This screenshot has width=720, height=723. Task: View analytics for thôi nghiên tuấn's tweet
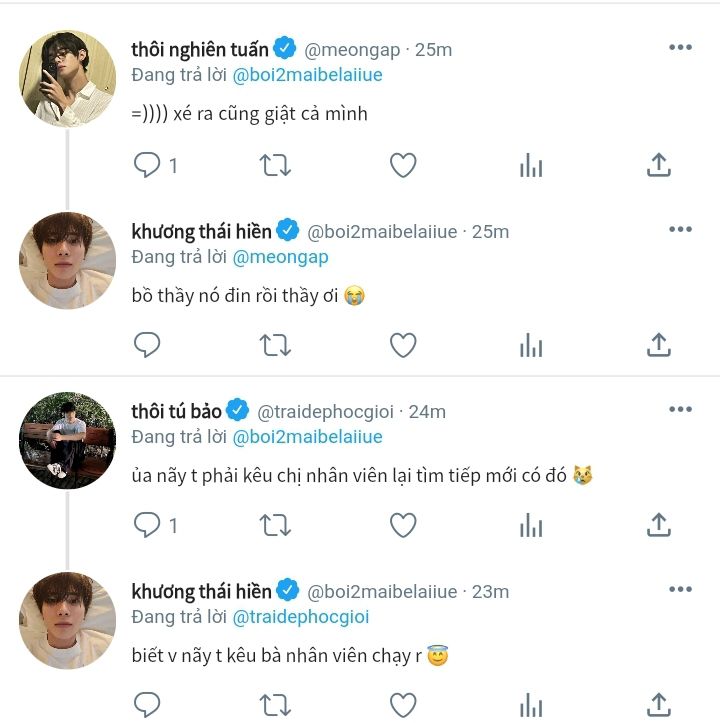coord(531,166)
